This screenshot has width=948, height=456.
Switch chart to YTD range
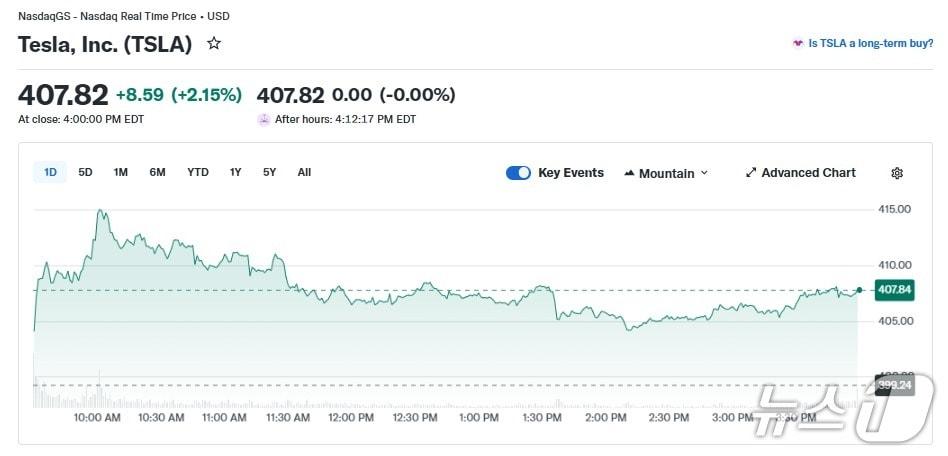198,172
